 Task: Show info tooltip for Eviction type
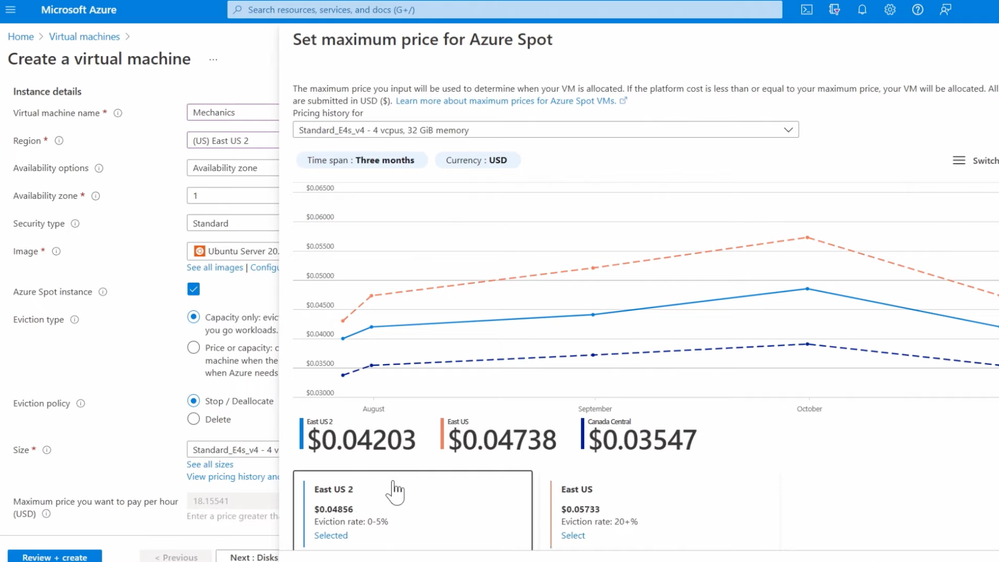coord(75,319)
